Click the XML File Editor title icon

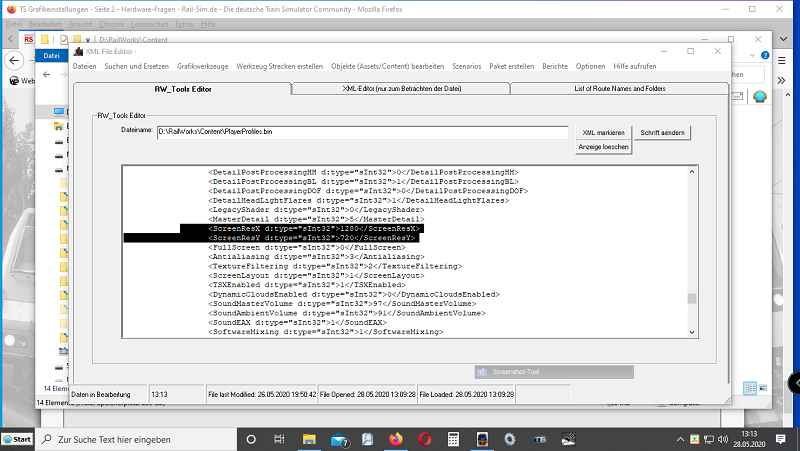78,52
